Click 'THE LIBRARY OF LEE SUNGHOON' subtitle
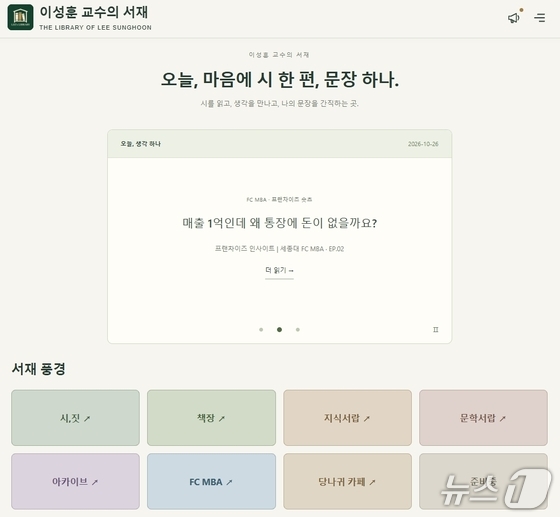The height and width of the screenshot is (517, 560). point(95,27)
